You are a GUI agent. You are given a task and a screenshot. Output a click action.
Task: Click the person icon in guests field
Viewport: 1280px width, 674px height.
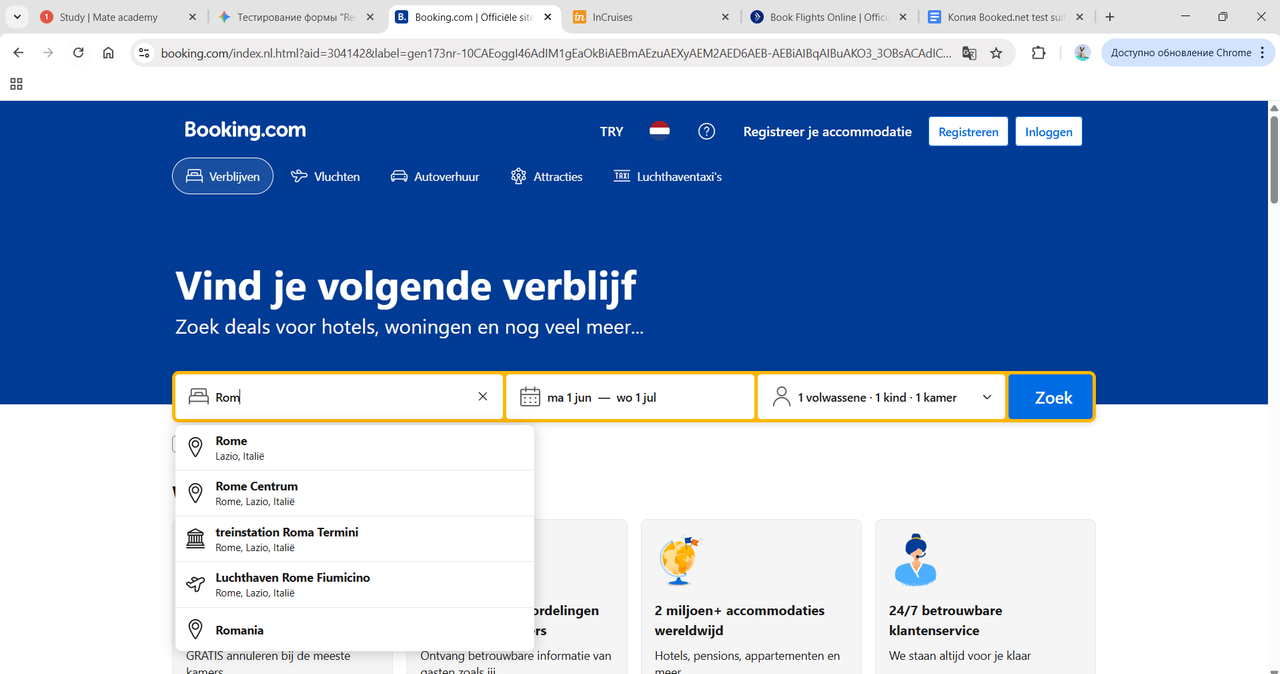pyautogui.click(x=781, y=397)
